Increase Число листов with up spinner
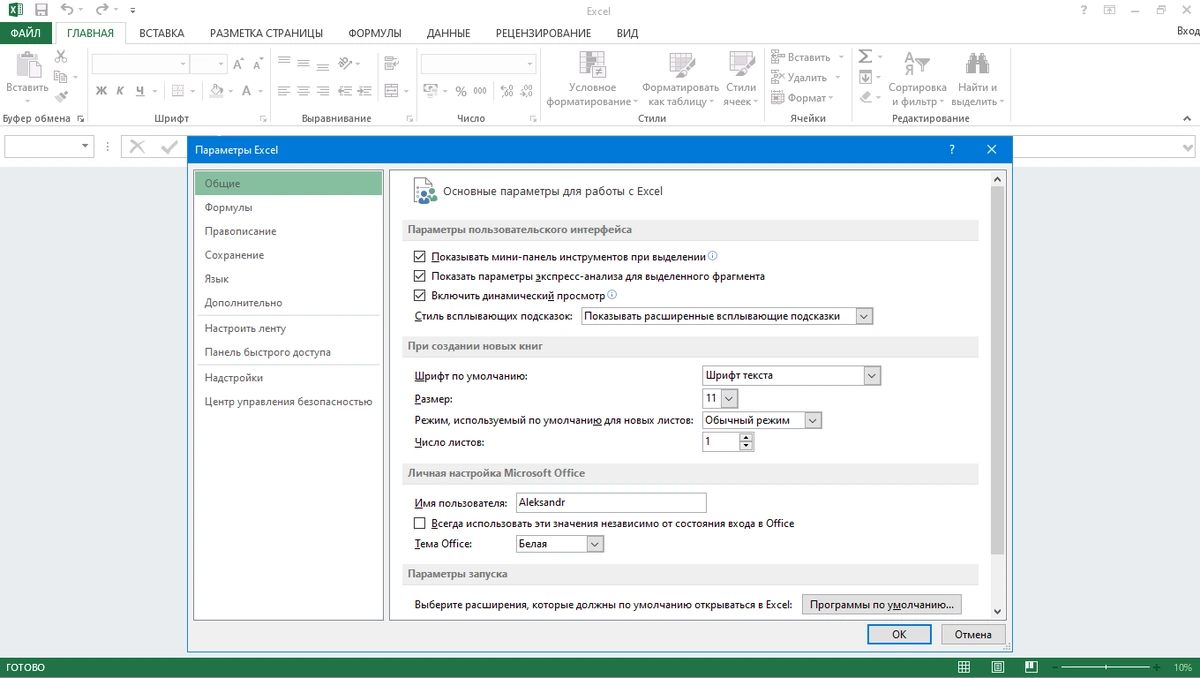 747,437
